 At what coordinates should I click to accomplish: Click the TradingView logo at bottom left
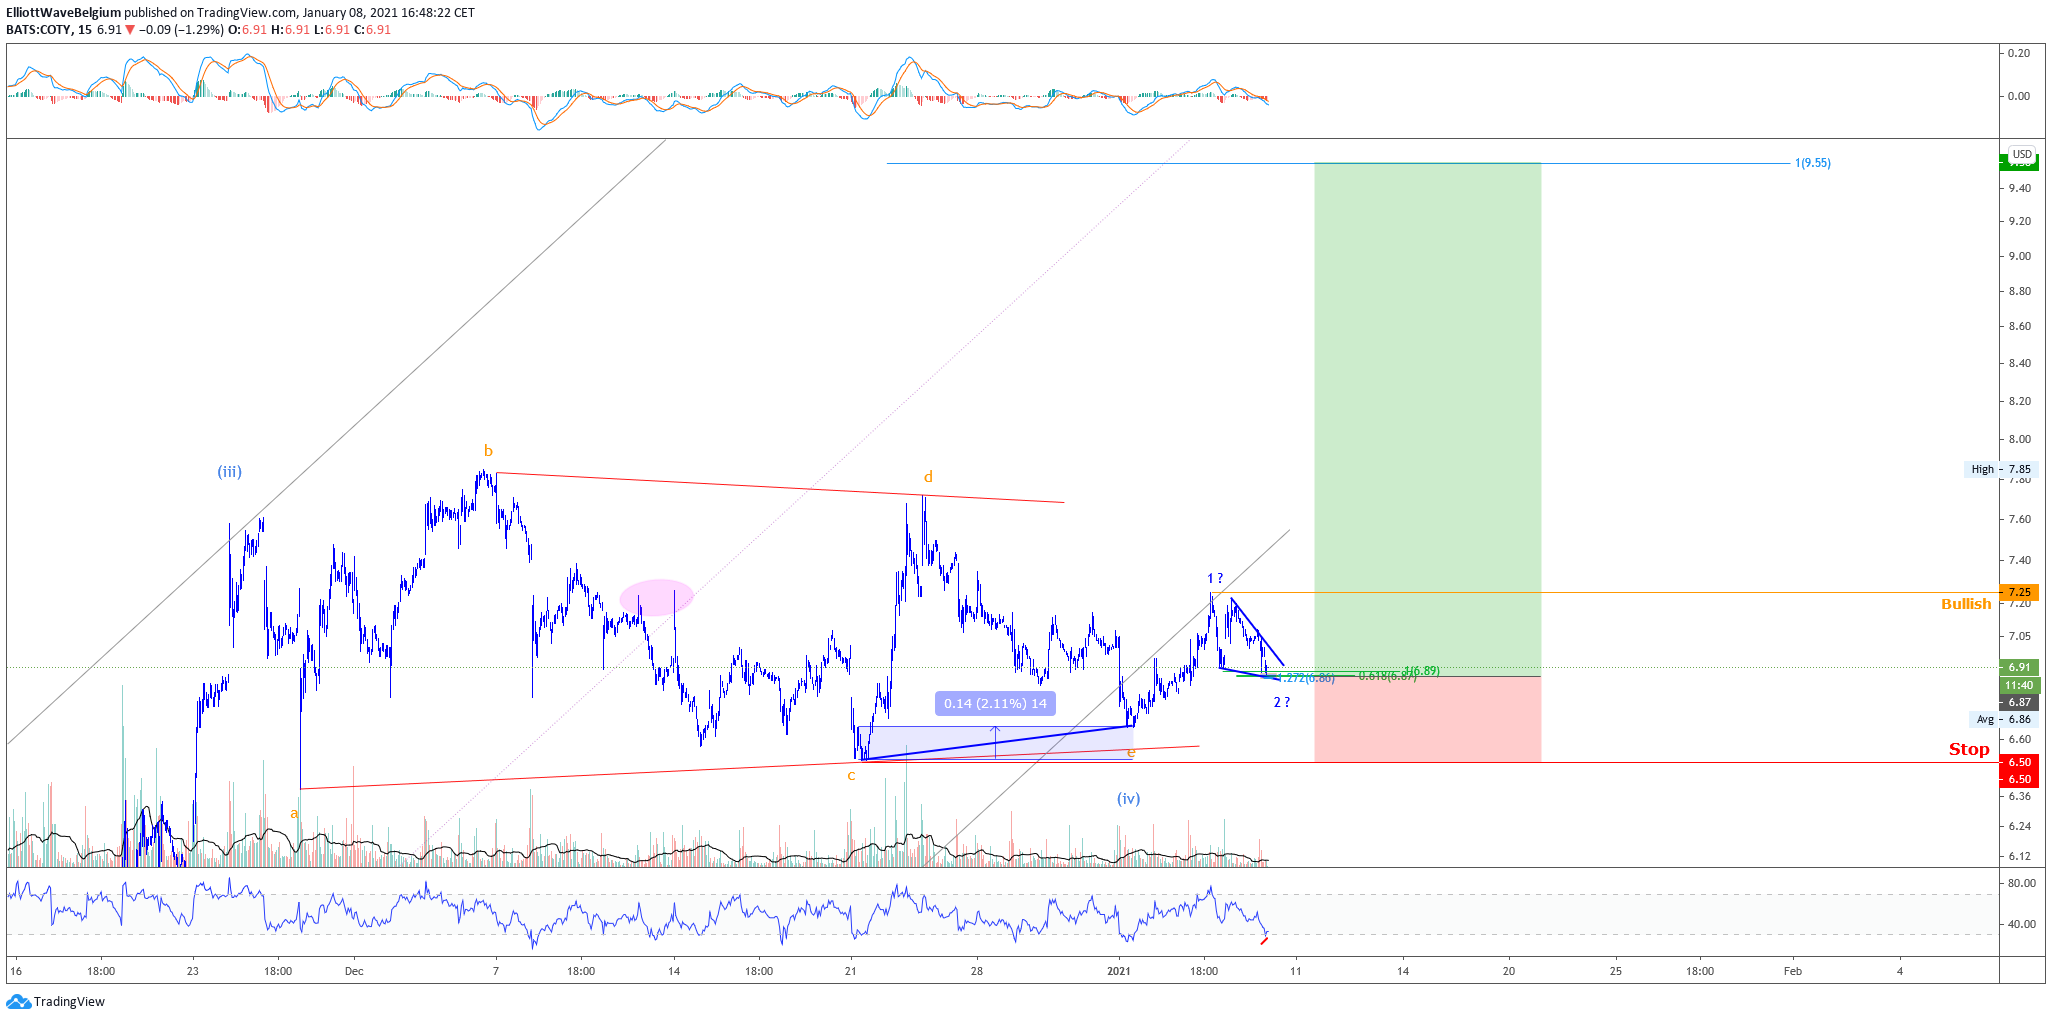56,1001
